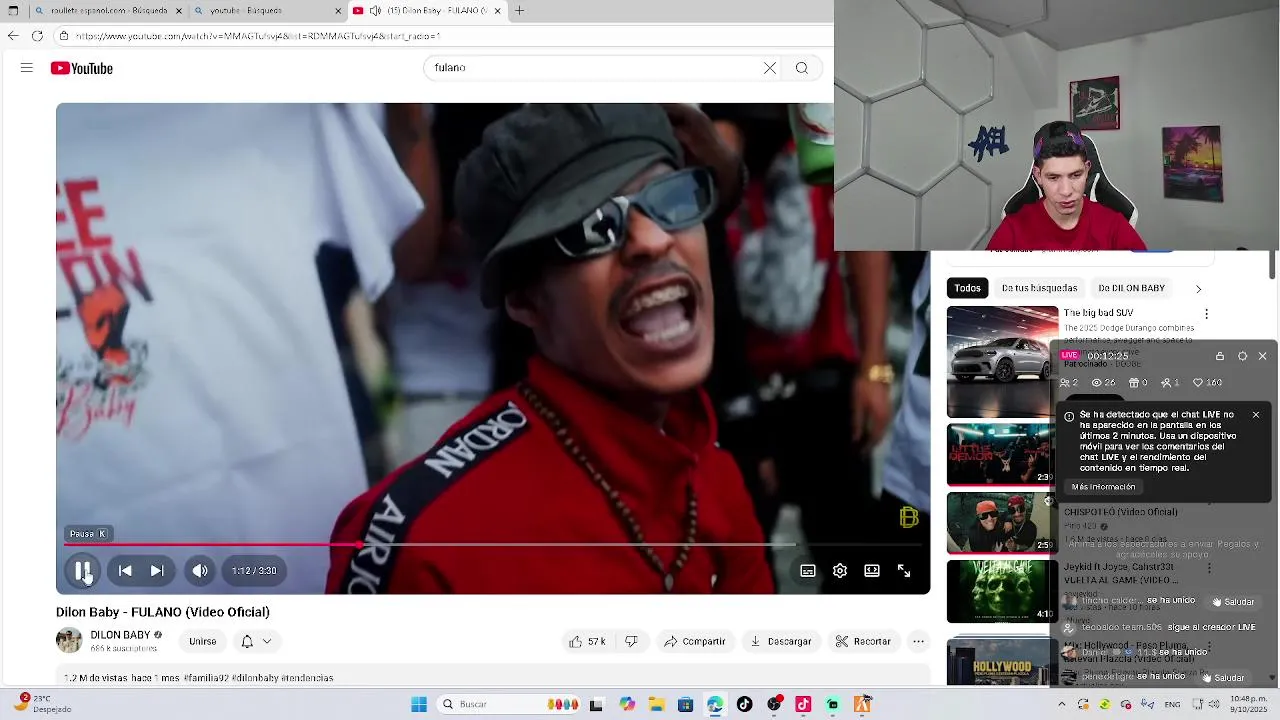Open The big bad SUV thumbnail
This screenshot has height=720, width=1280.
point(1002,361)
